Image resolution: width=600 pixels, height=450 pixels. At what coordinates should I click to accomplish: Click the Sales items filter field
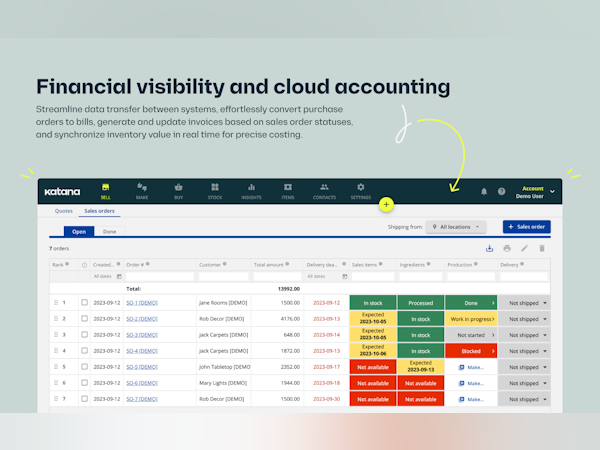tap(373, 276)
